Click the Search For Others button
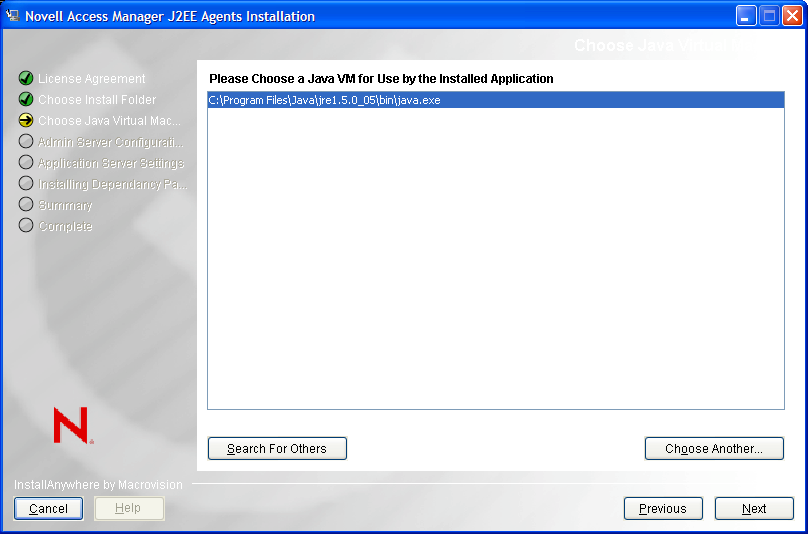808x534 pixels. (x=277, y=448)
